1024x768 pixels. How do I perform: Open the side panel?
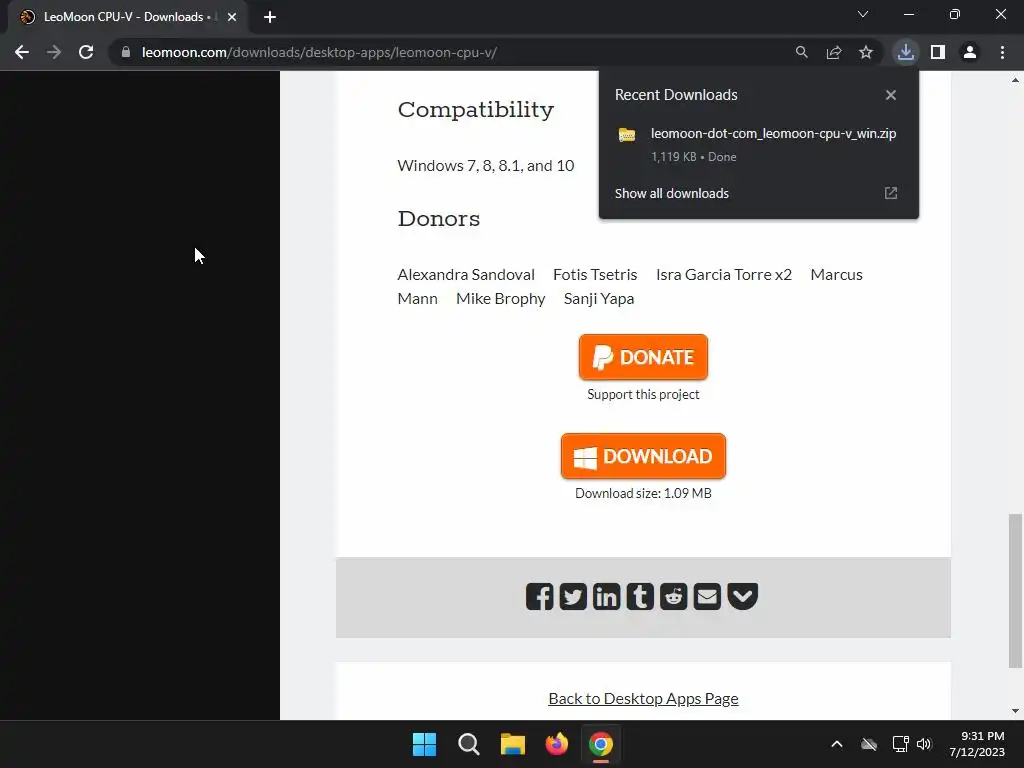(938, 52)
